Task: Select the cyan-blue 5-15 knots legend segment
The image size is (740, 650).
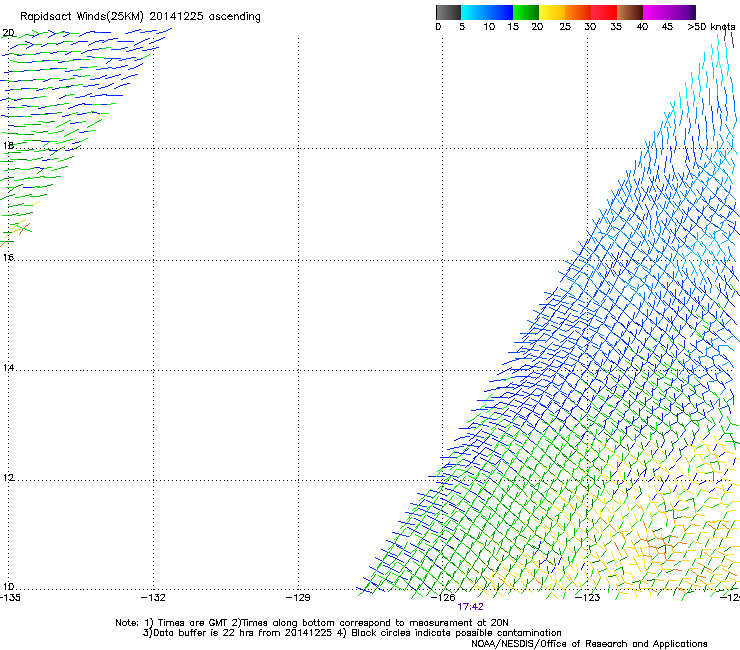Action: (487, 12)
